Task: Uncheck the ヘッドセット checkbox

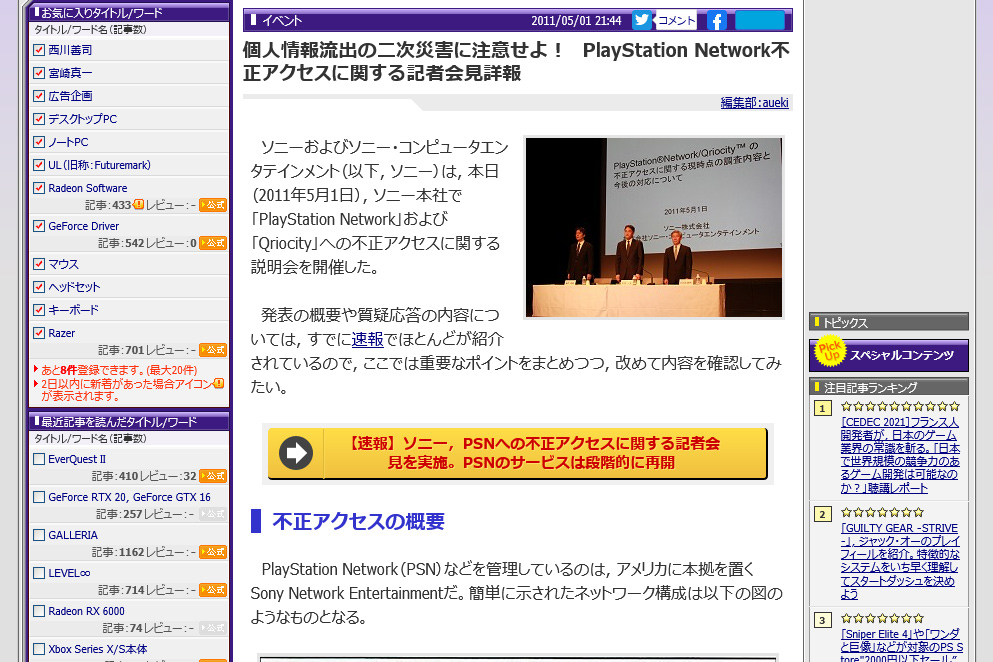Action: (39, 287)
